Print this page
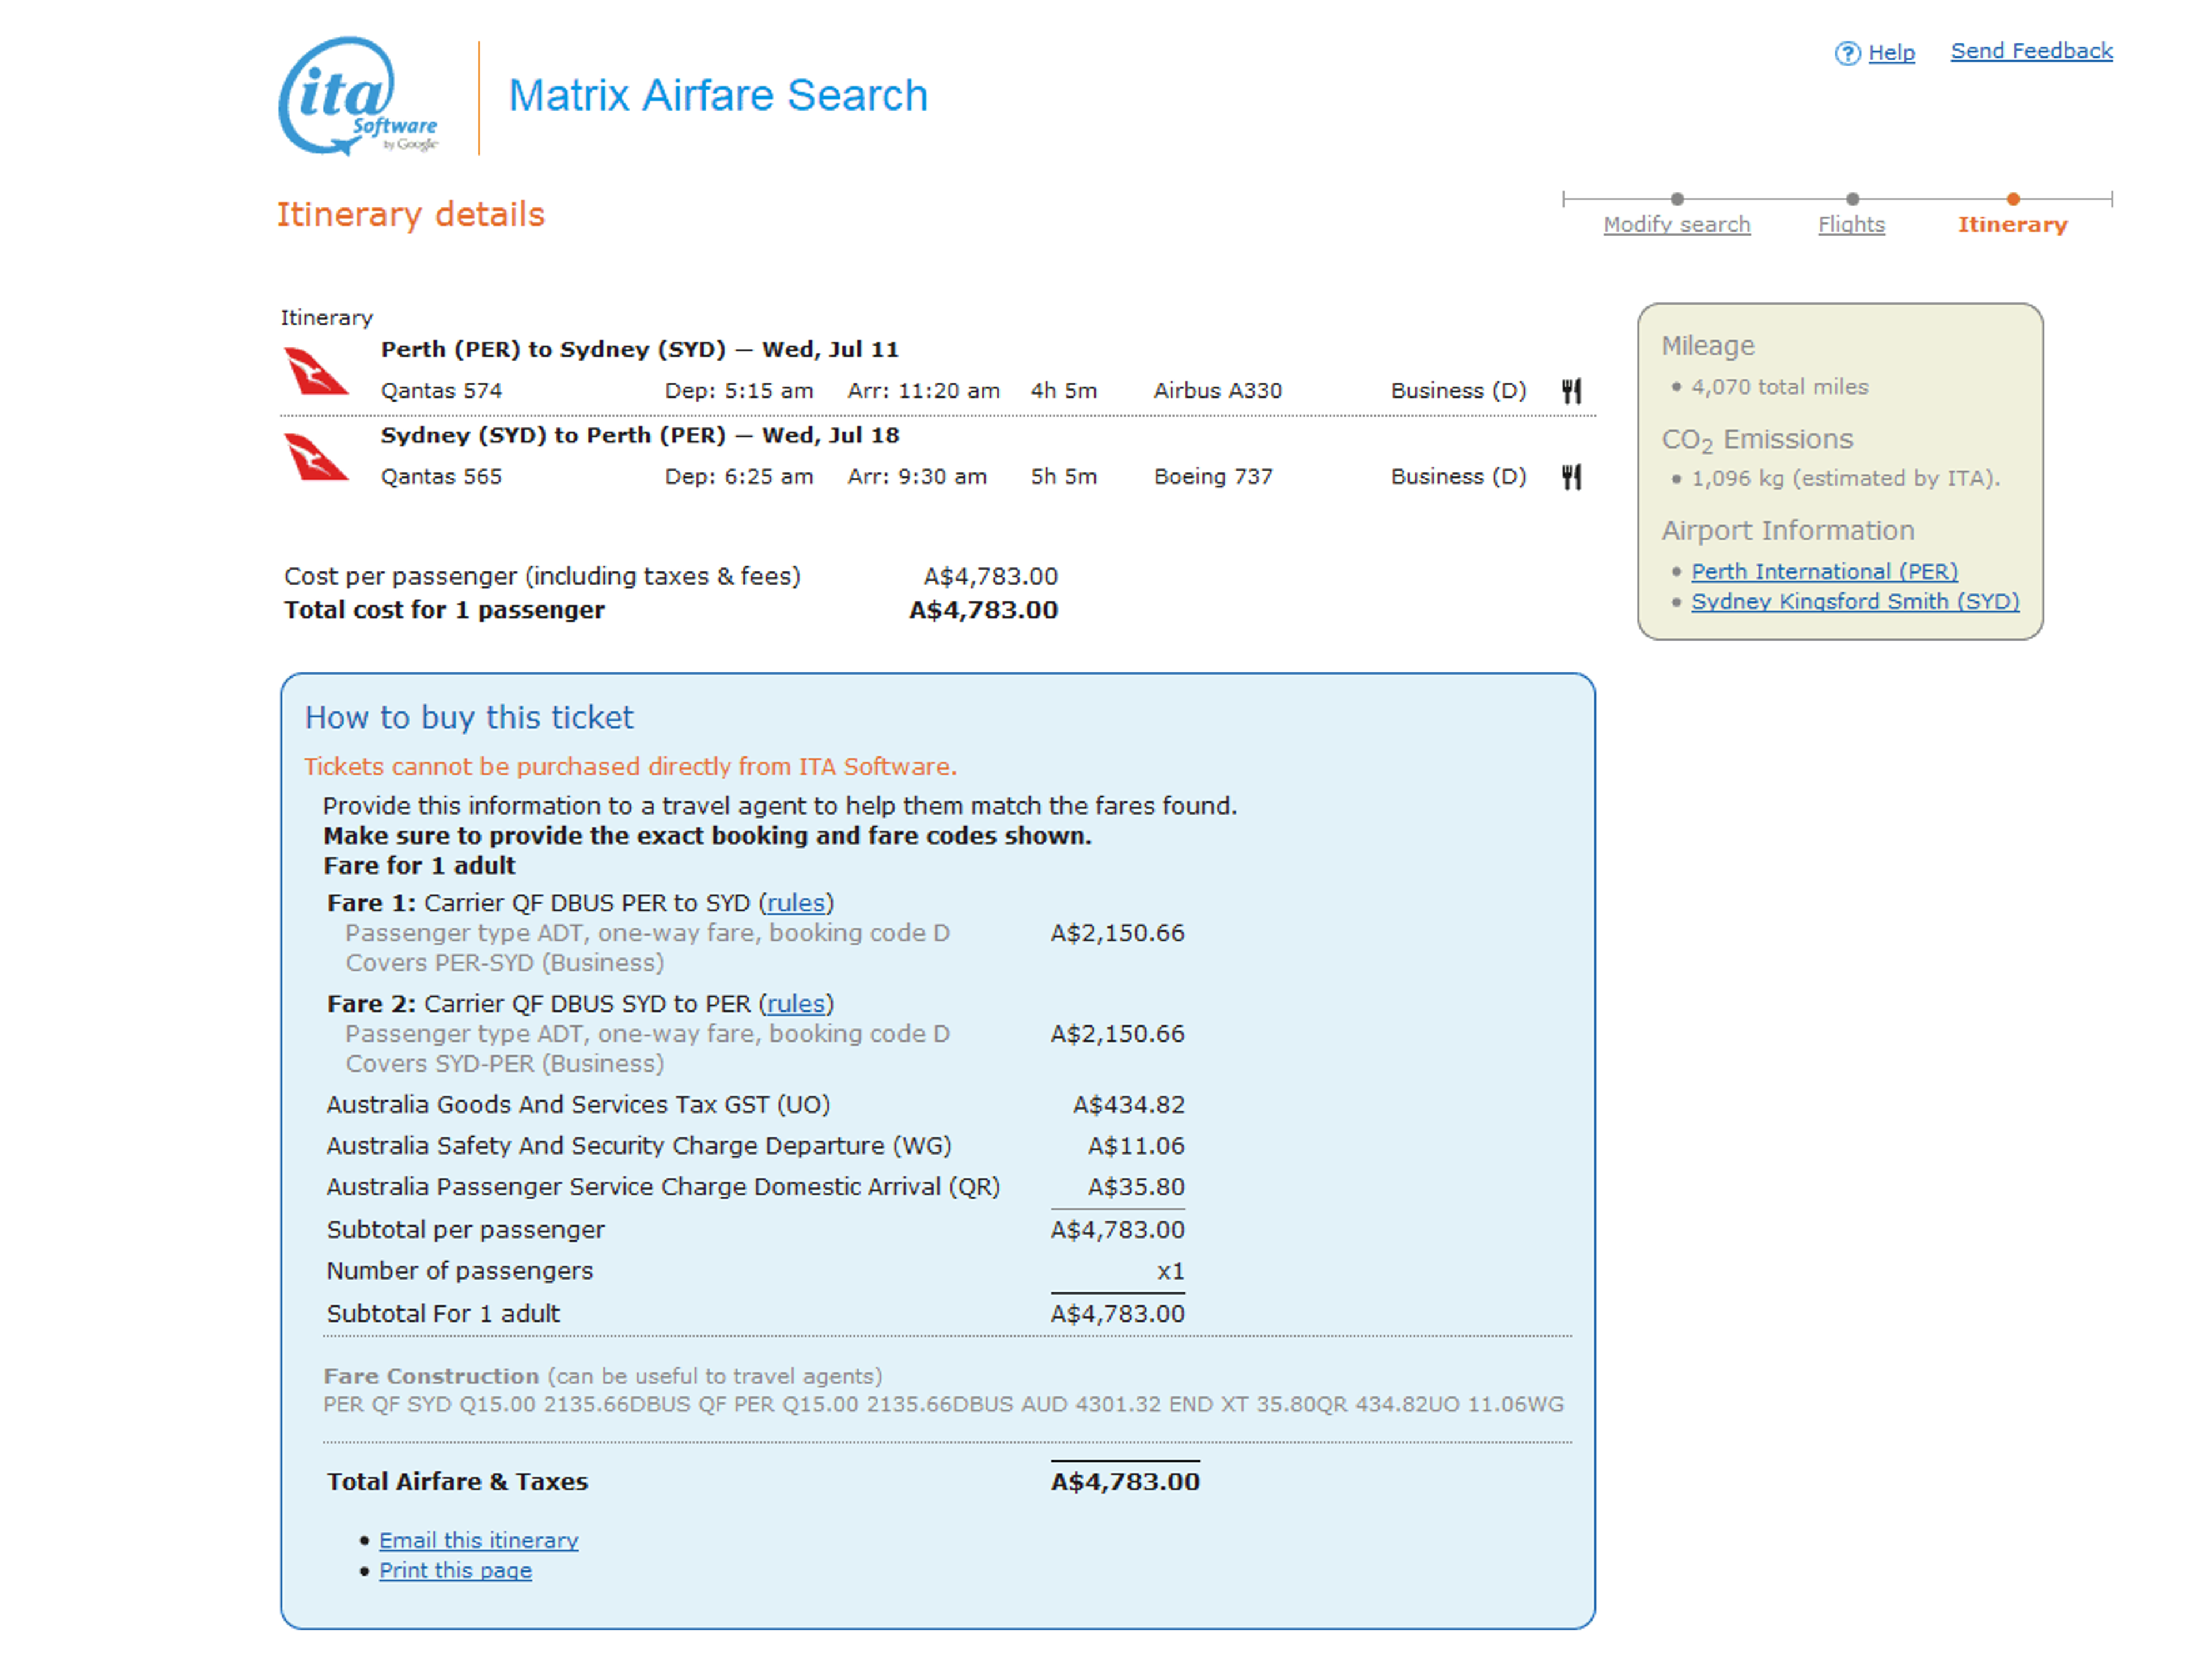This screenshot has width=2212, height=1654. point(455,1570)
